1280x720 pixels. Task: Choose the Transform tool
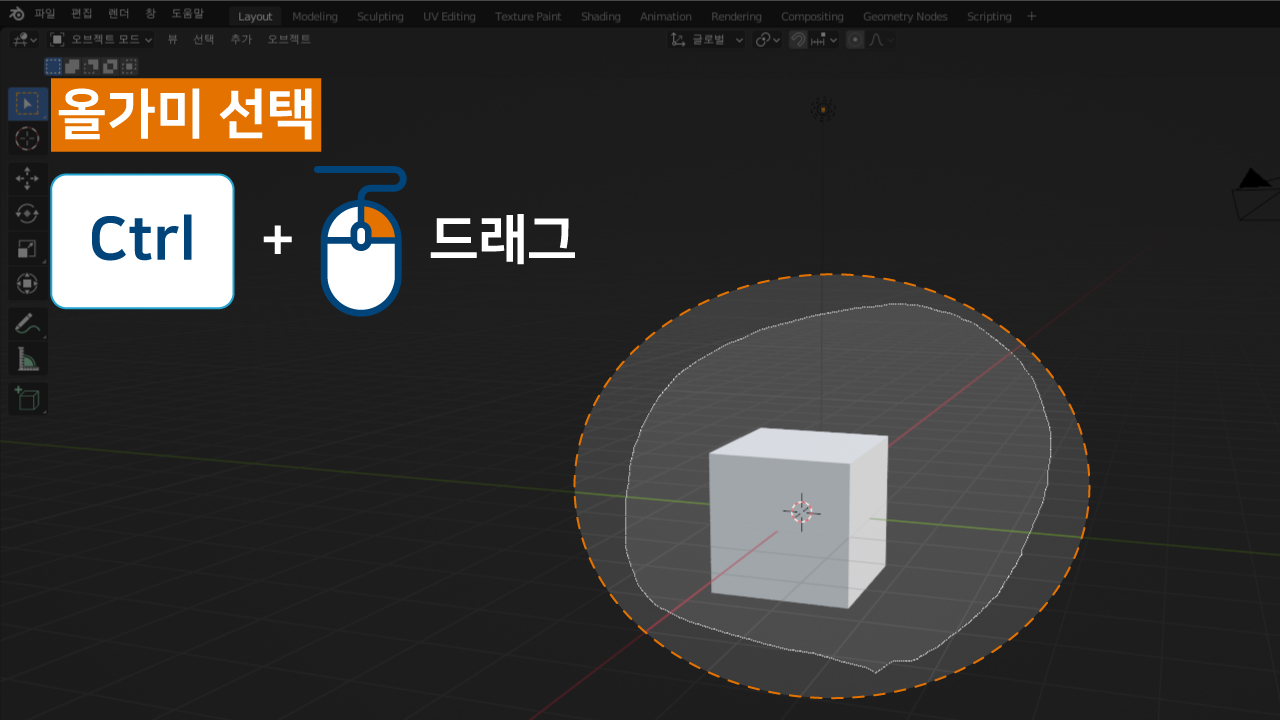tap(28, 284)
